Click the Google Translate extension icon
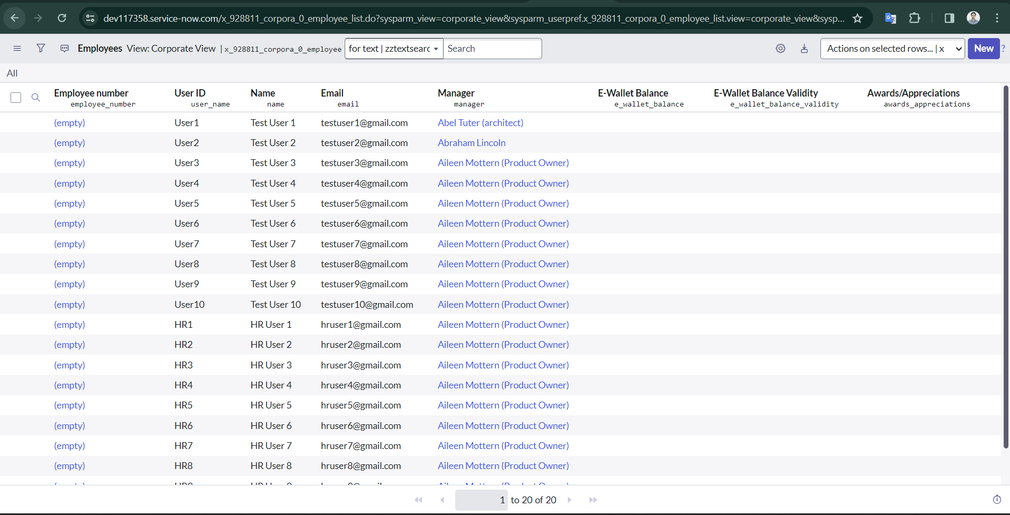The width and height of the screenshot is (1010, 515). (890, 18)
